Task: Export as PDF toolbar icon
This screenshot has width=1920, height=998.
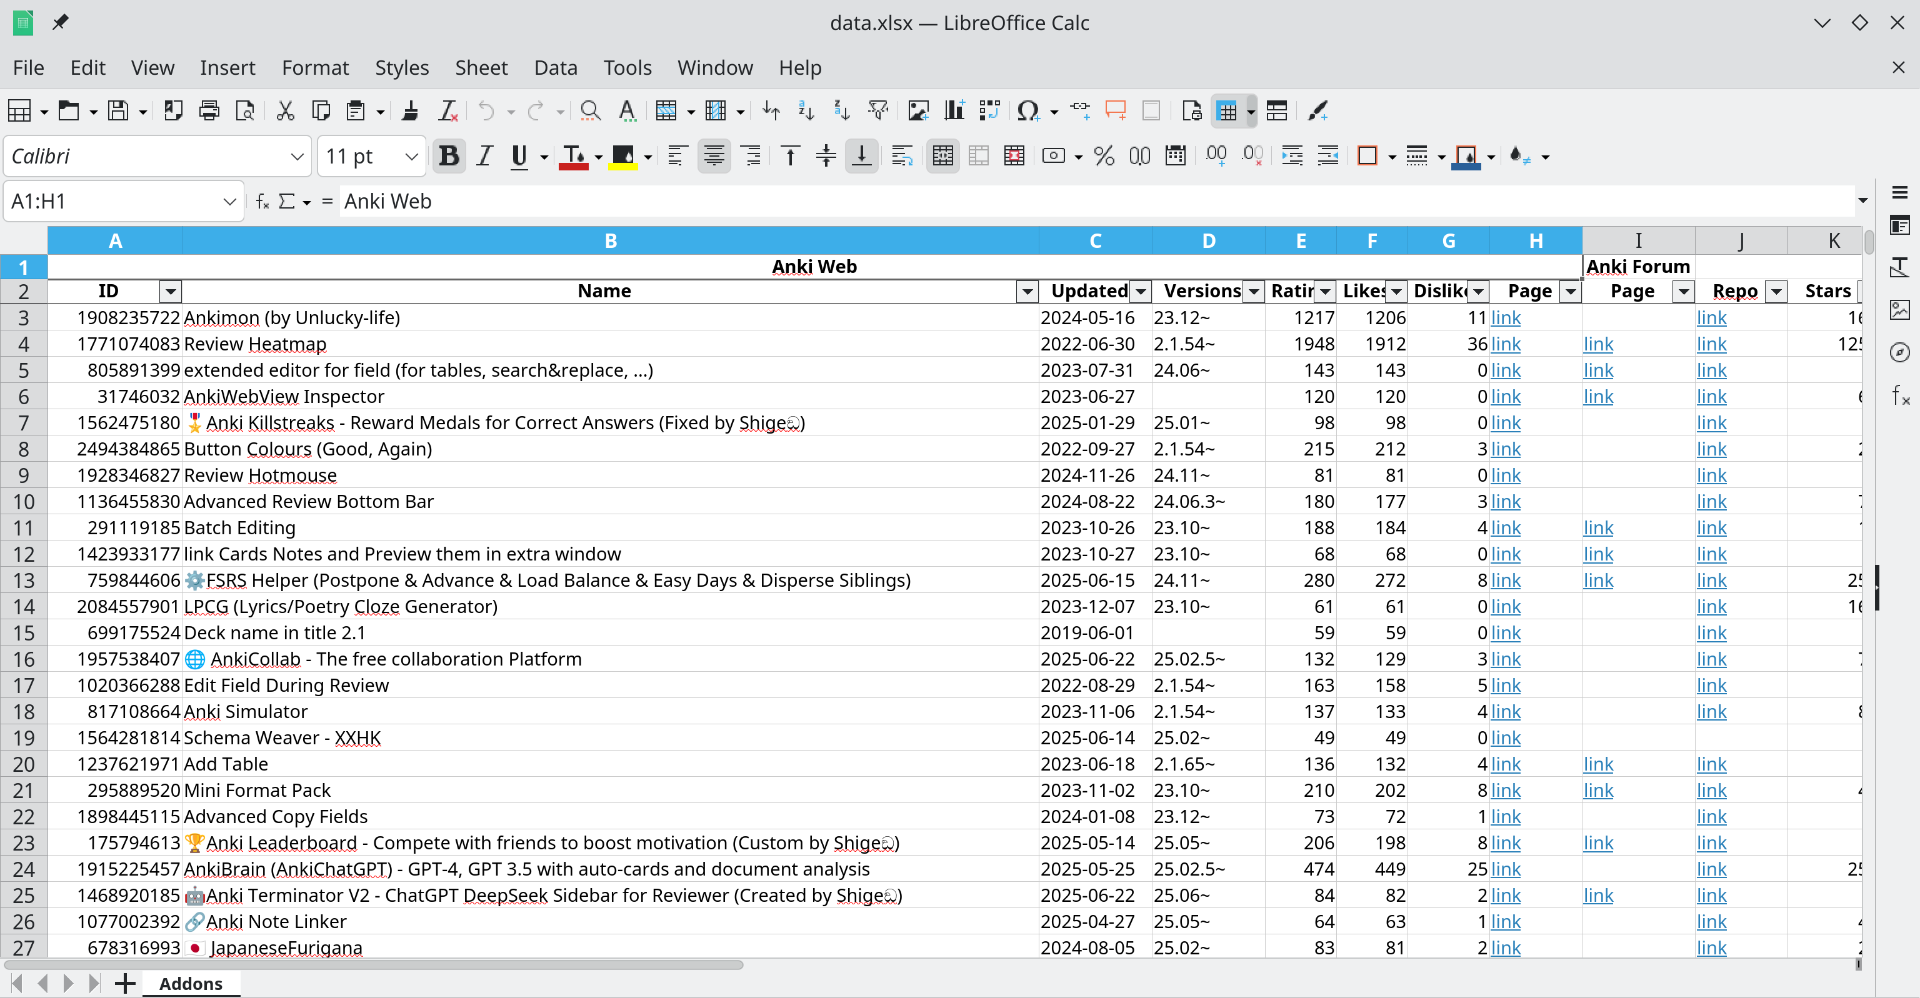Action: [x=173, y=111]
